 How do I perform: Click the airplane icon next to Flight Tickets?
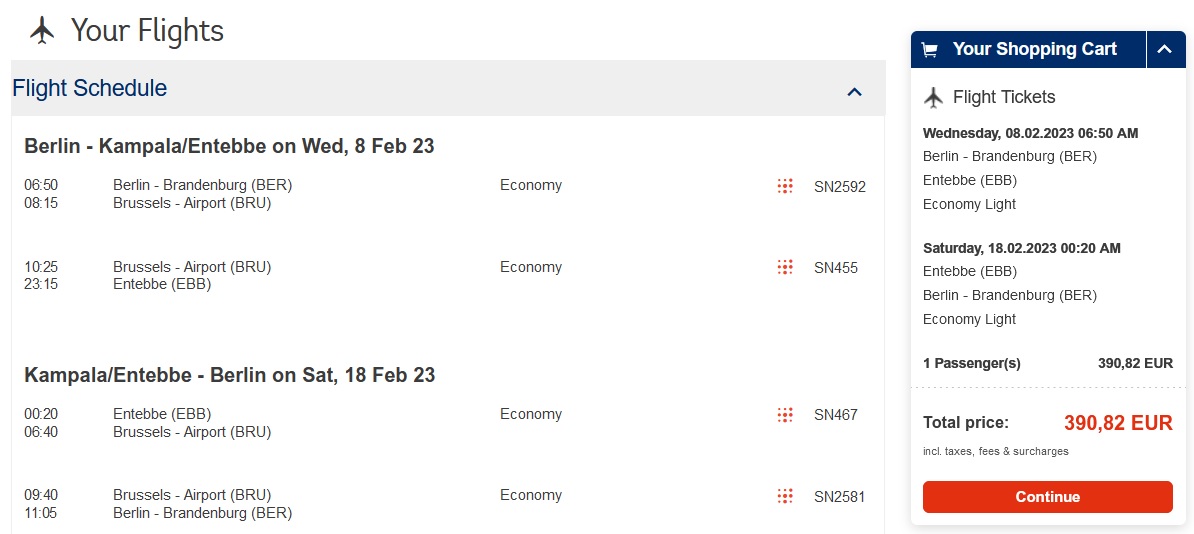click(933, 98)
